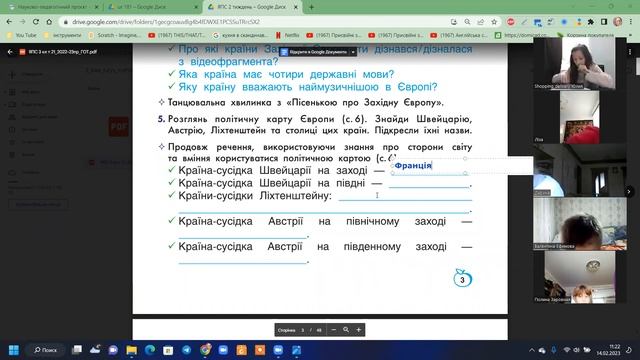Zoom out the PDF with minus button
640x360 pixels.
coord(333,330)
